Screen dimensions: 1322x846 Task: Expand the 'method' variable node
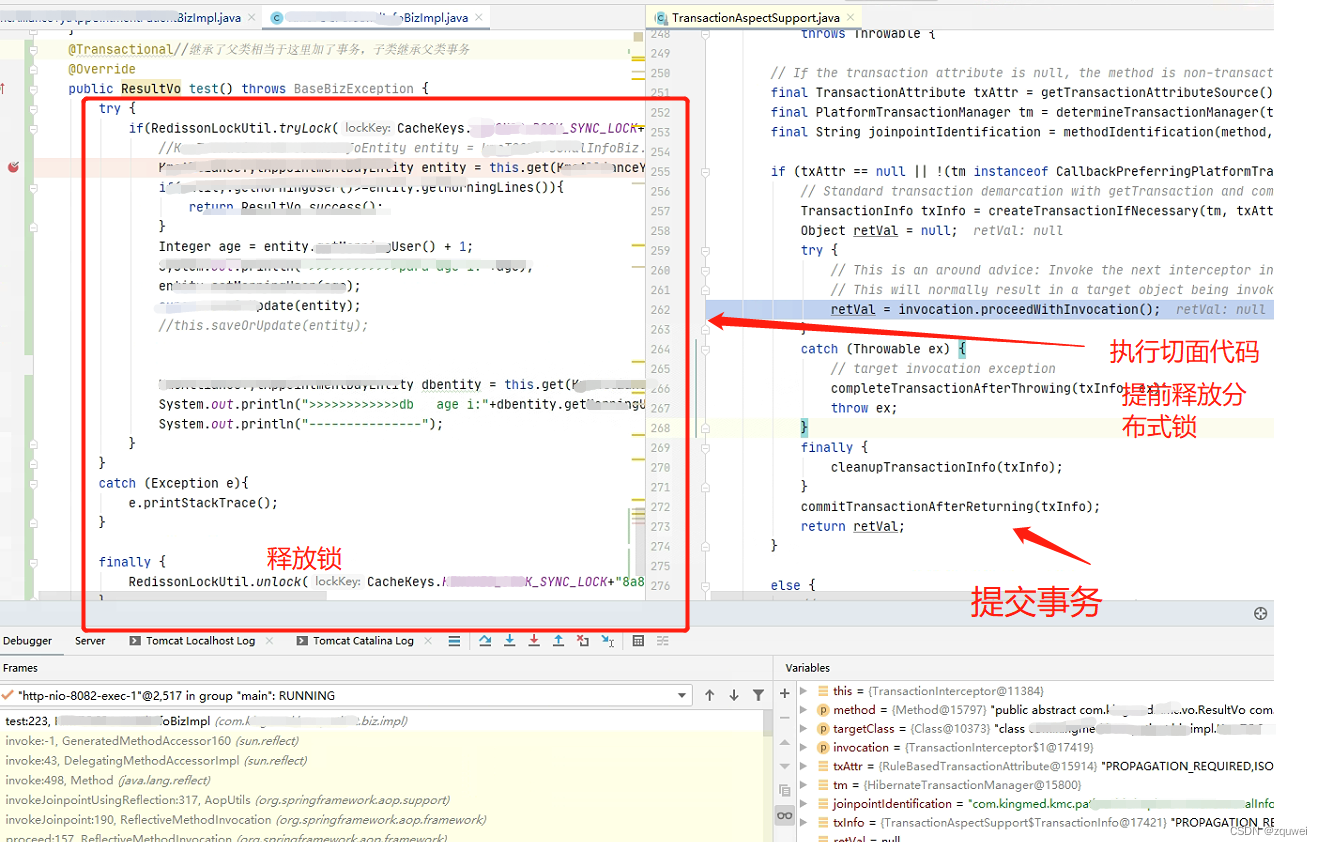pos(804,710)
